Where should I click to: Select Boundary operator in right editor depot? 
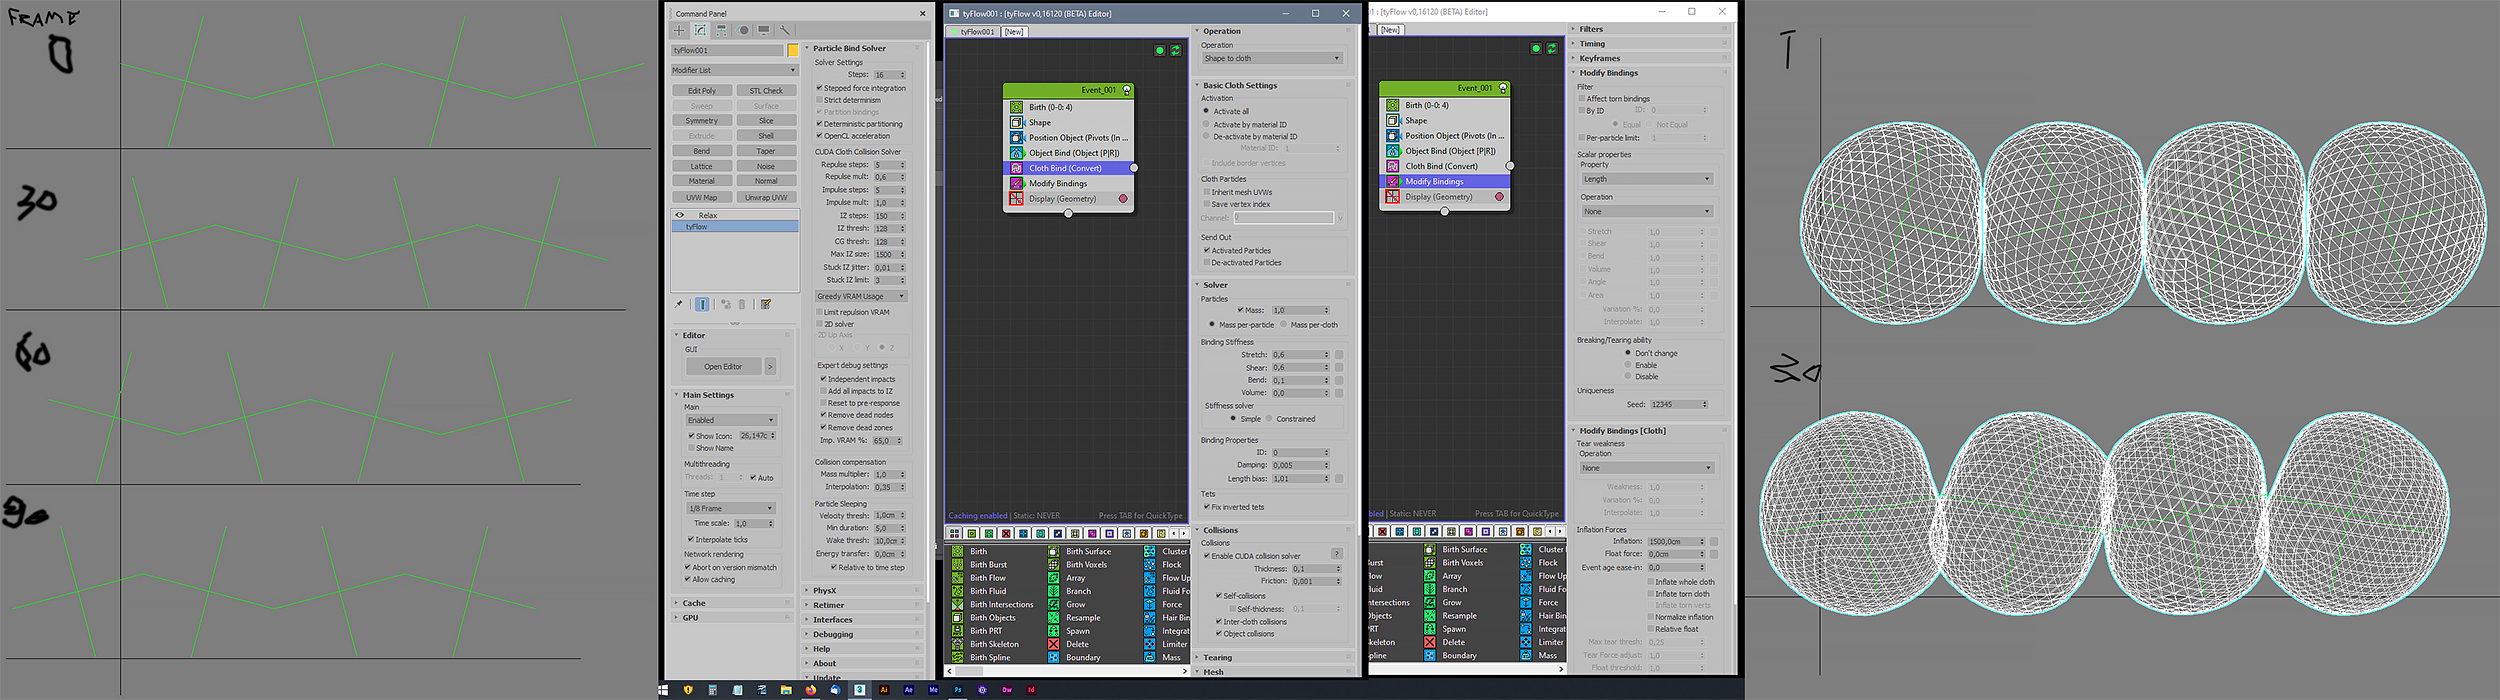coord(1459,655)
